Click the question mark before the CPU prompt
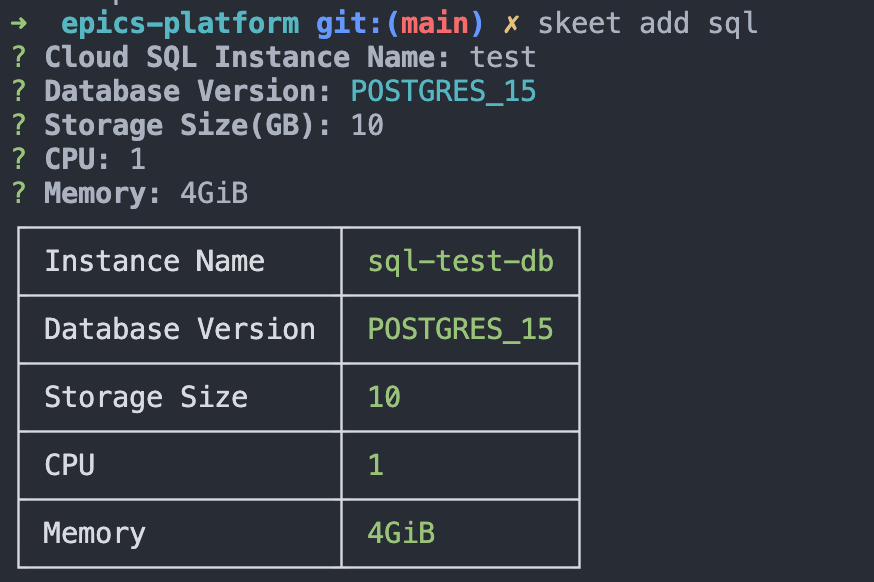 point(19,159)
